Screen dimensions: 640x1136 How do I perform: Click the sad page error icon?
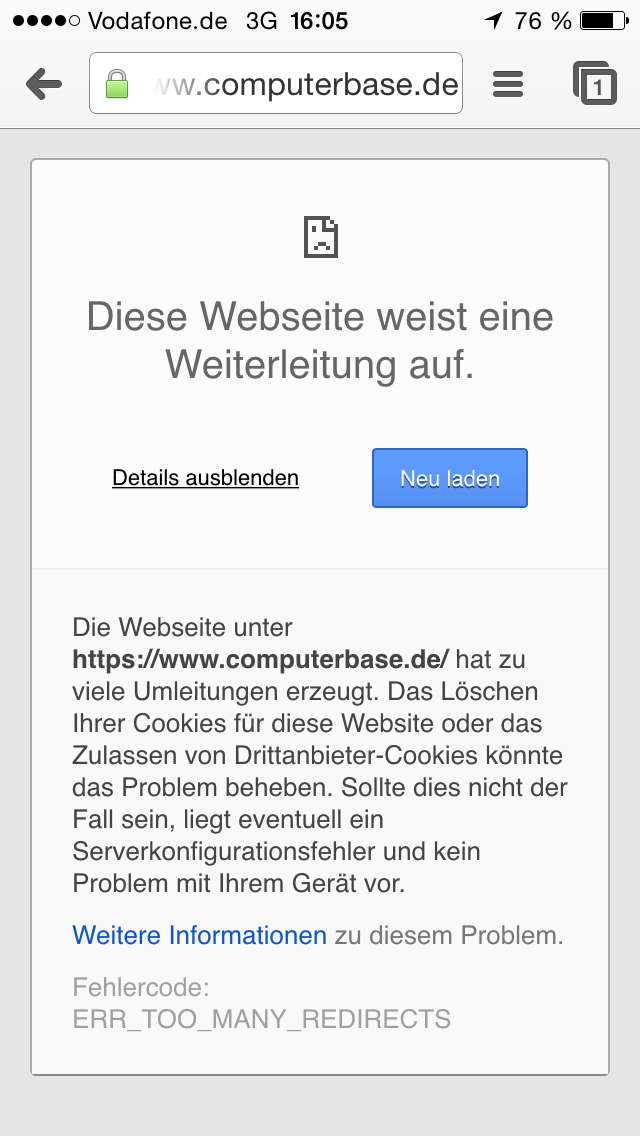320,237
